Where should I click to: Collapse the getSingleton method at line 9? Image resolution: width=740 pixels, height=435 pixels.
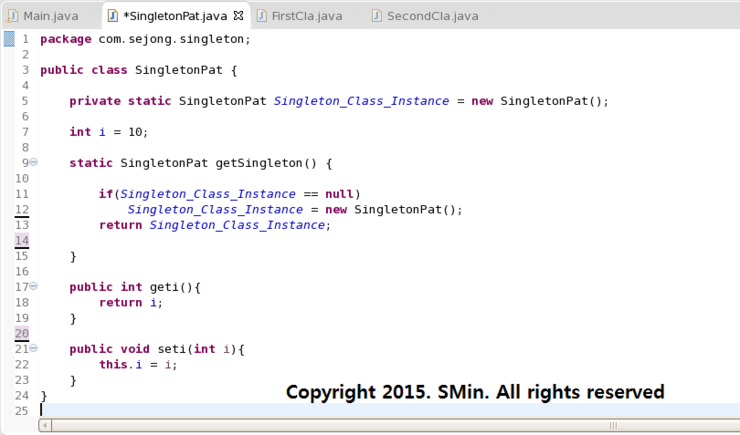click(x=34, y=162)
